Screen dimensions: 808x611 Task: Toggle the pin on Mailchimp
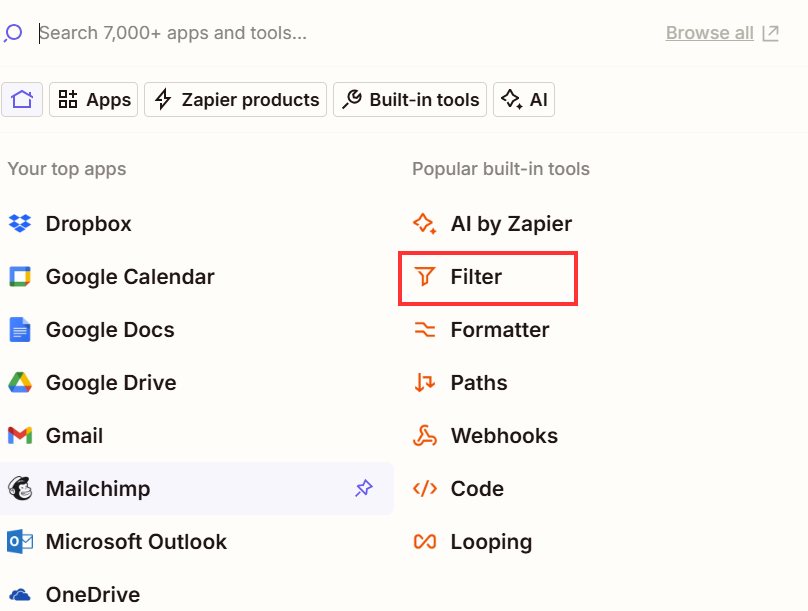click(x=364, y=489)
